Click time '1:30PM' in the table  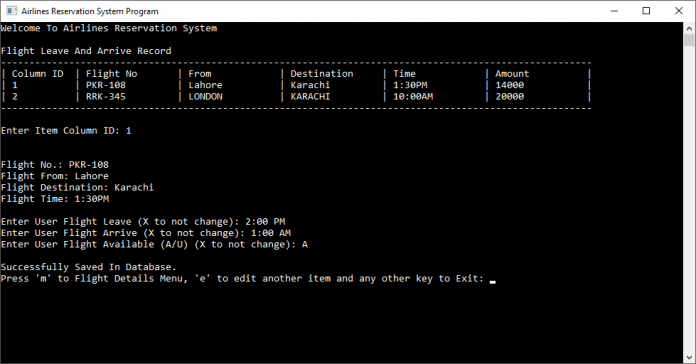tap(410, 85)
